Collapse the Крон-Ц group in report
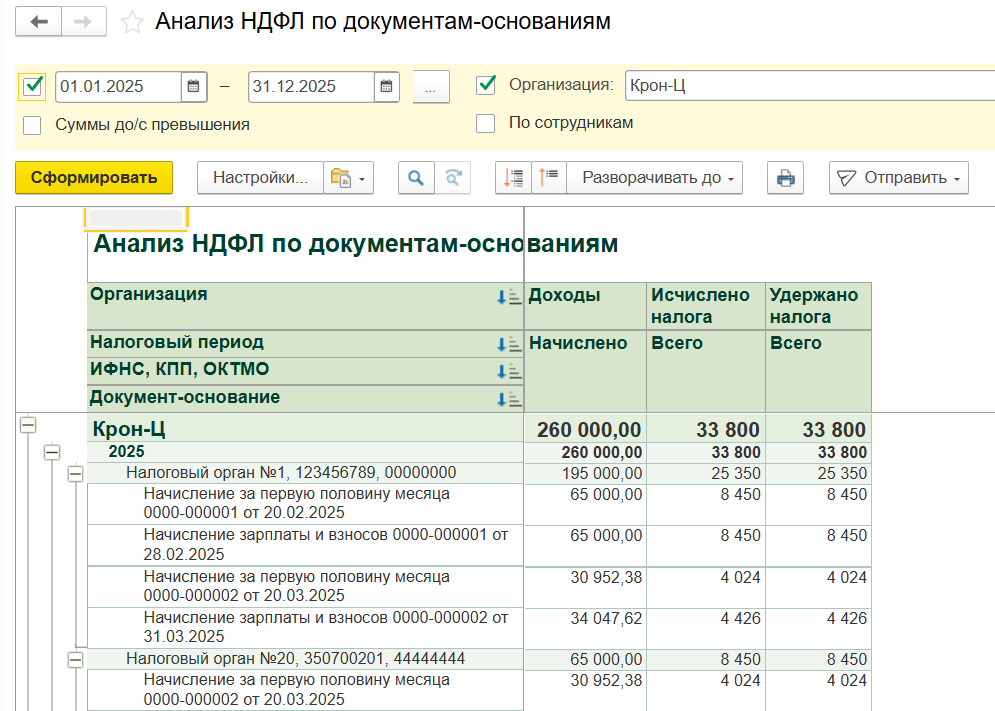Screen dimensions: 995x711 click(28, 425)
